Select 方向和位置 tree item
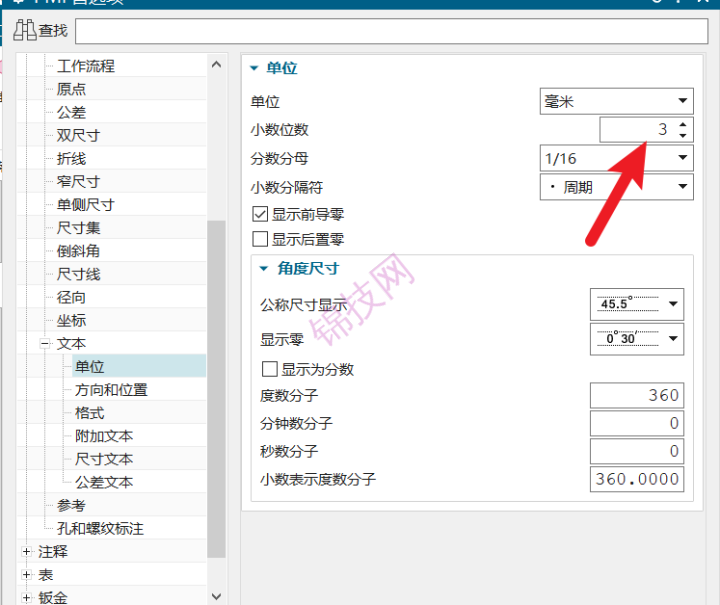Image resolution: width=720 pixels, height=605 pixels. coord(112,390)
